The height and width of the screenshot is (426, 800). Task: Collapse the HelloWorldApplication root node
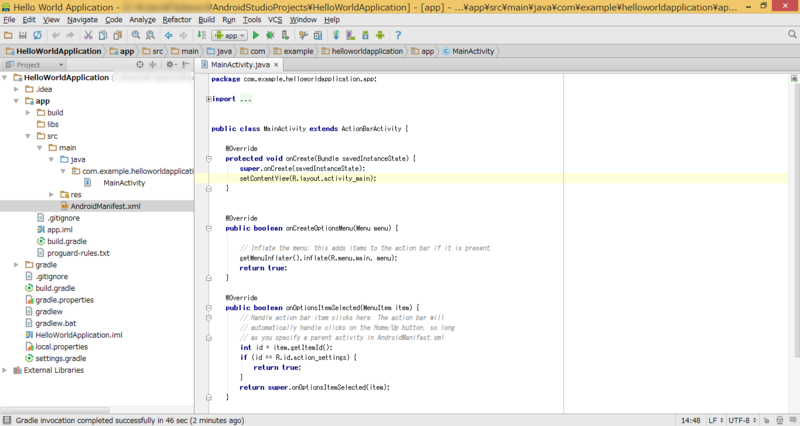tap(5, 78)
